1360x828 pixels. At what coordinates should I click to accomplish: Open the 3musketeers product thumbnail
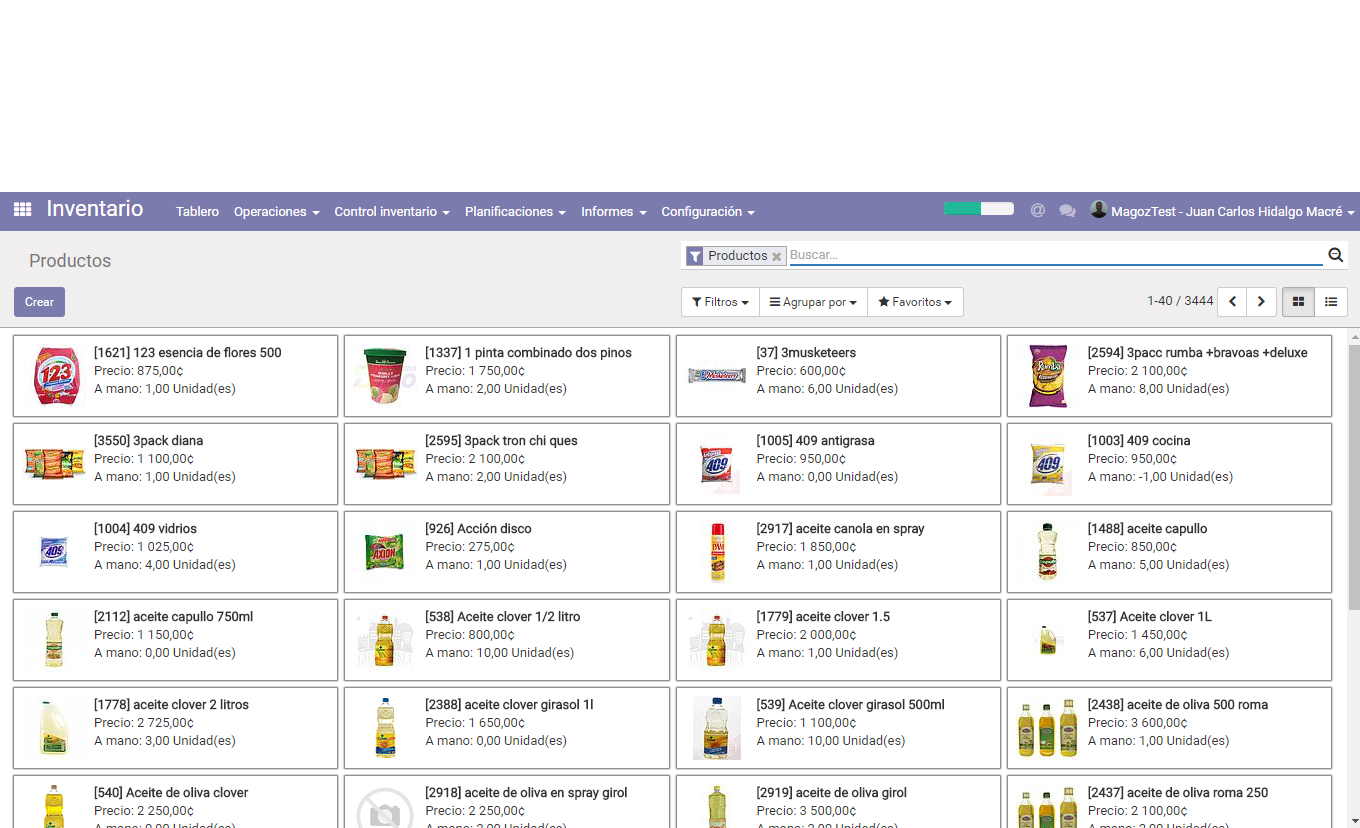click(x=717, y=376)
